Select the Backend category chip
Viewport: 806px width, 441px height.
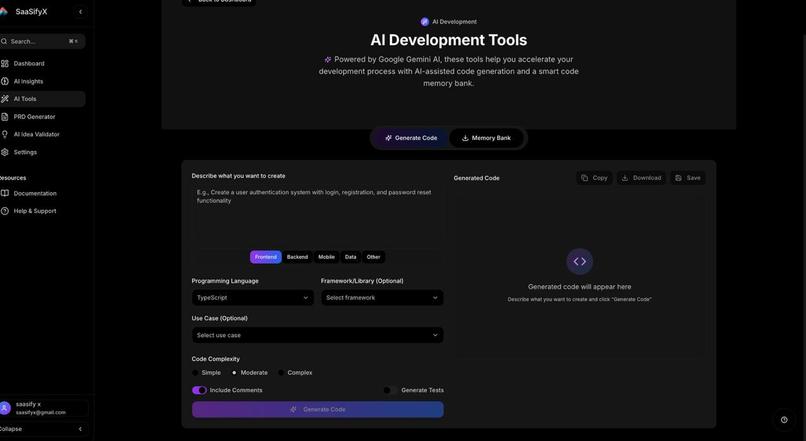tap(297, 257)
